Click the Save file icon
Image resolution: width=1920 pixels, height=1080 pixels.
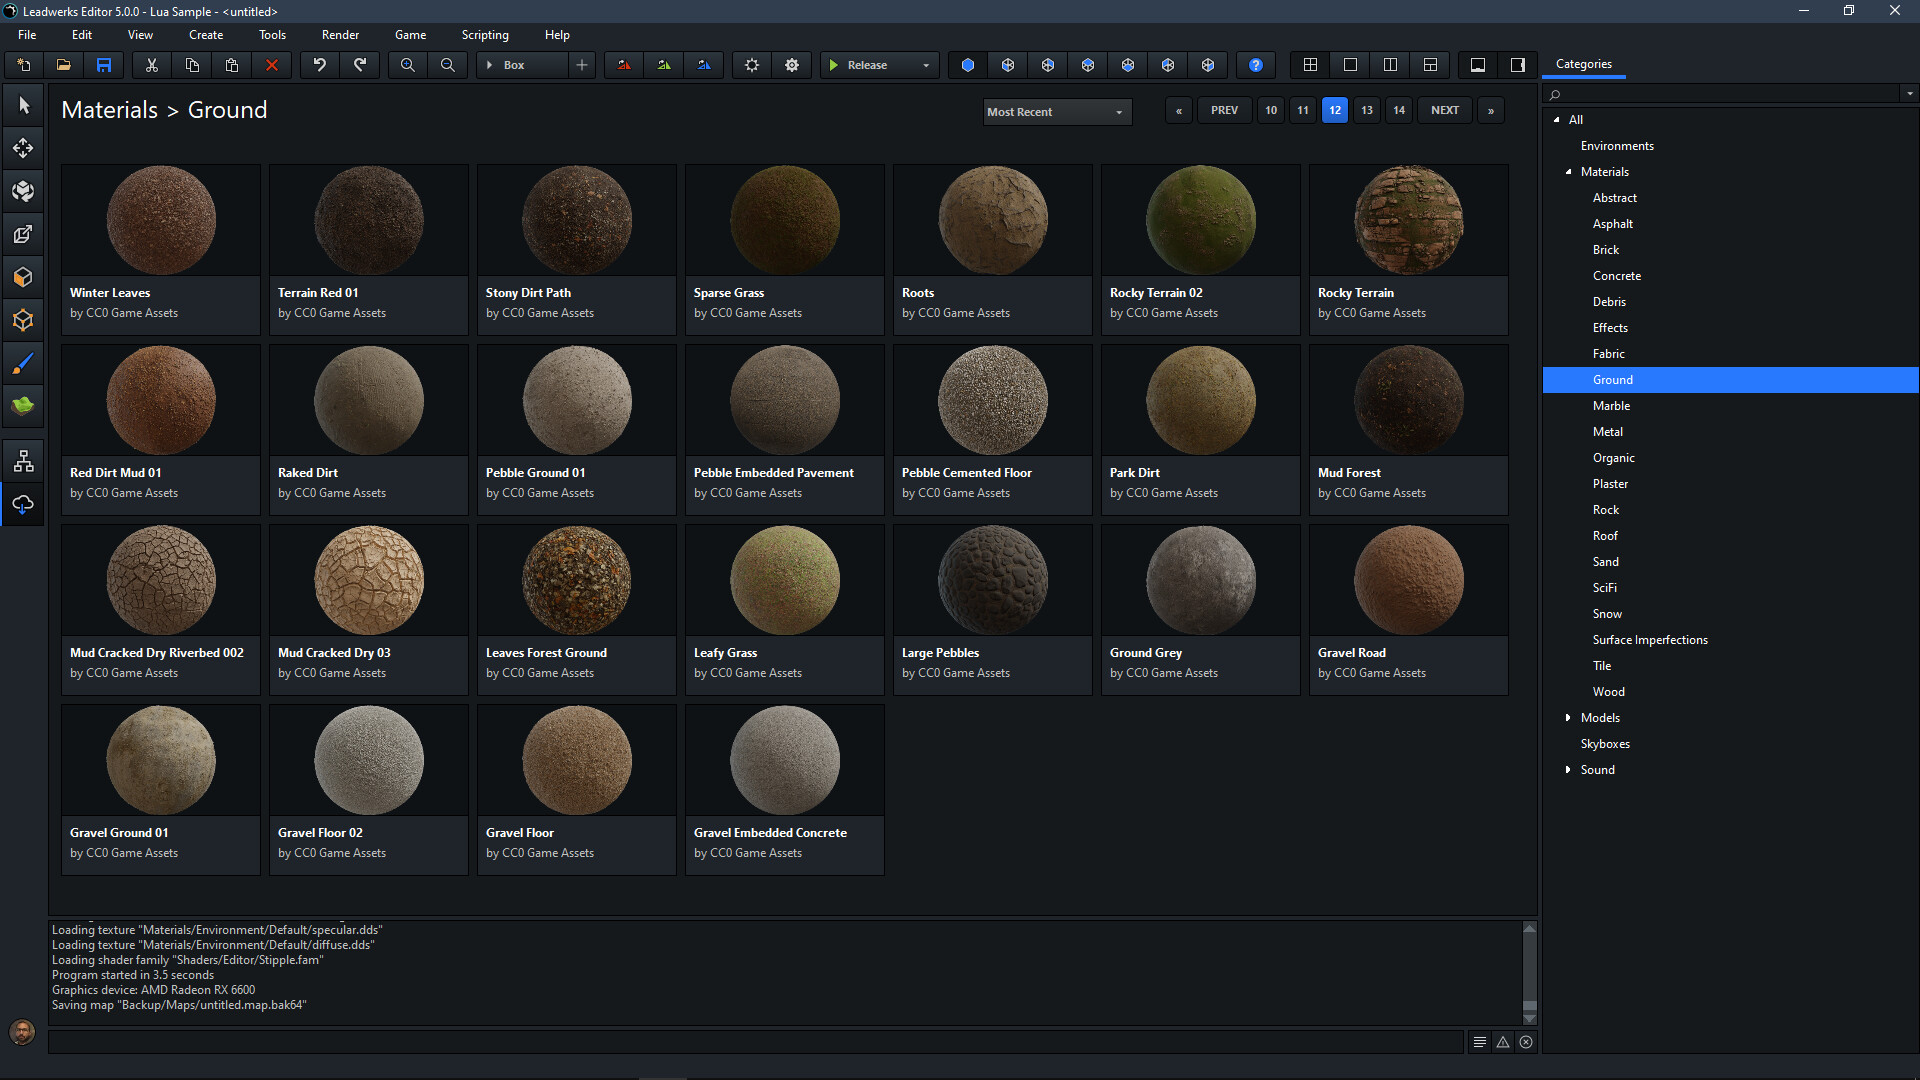click(104, 64)
